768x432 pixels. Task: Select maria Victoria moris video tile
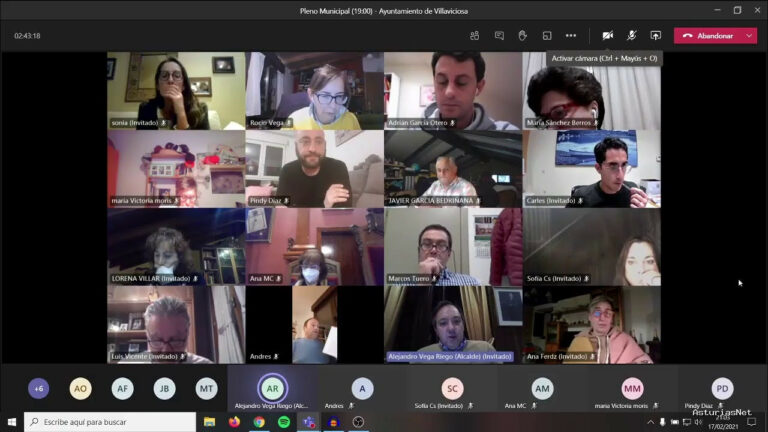point(176,168)
